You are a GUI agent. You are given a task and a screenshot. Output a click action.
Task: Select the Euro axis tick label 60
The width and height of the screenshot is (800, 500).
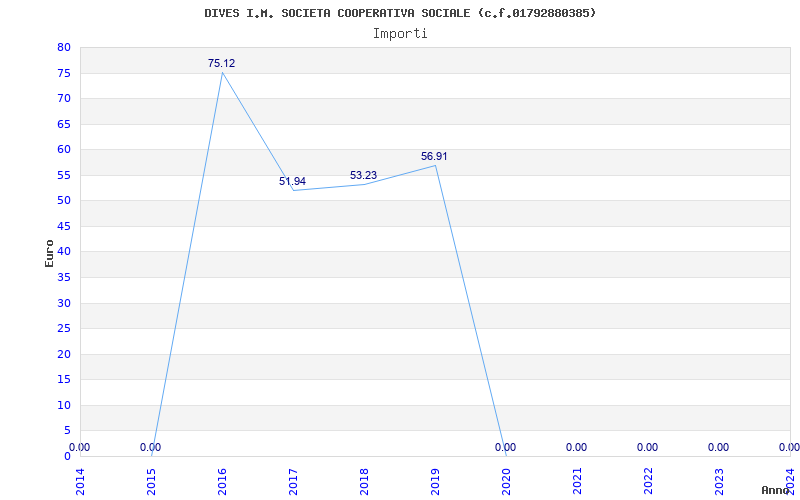click(x=64, y=149)
